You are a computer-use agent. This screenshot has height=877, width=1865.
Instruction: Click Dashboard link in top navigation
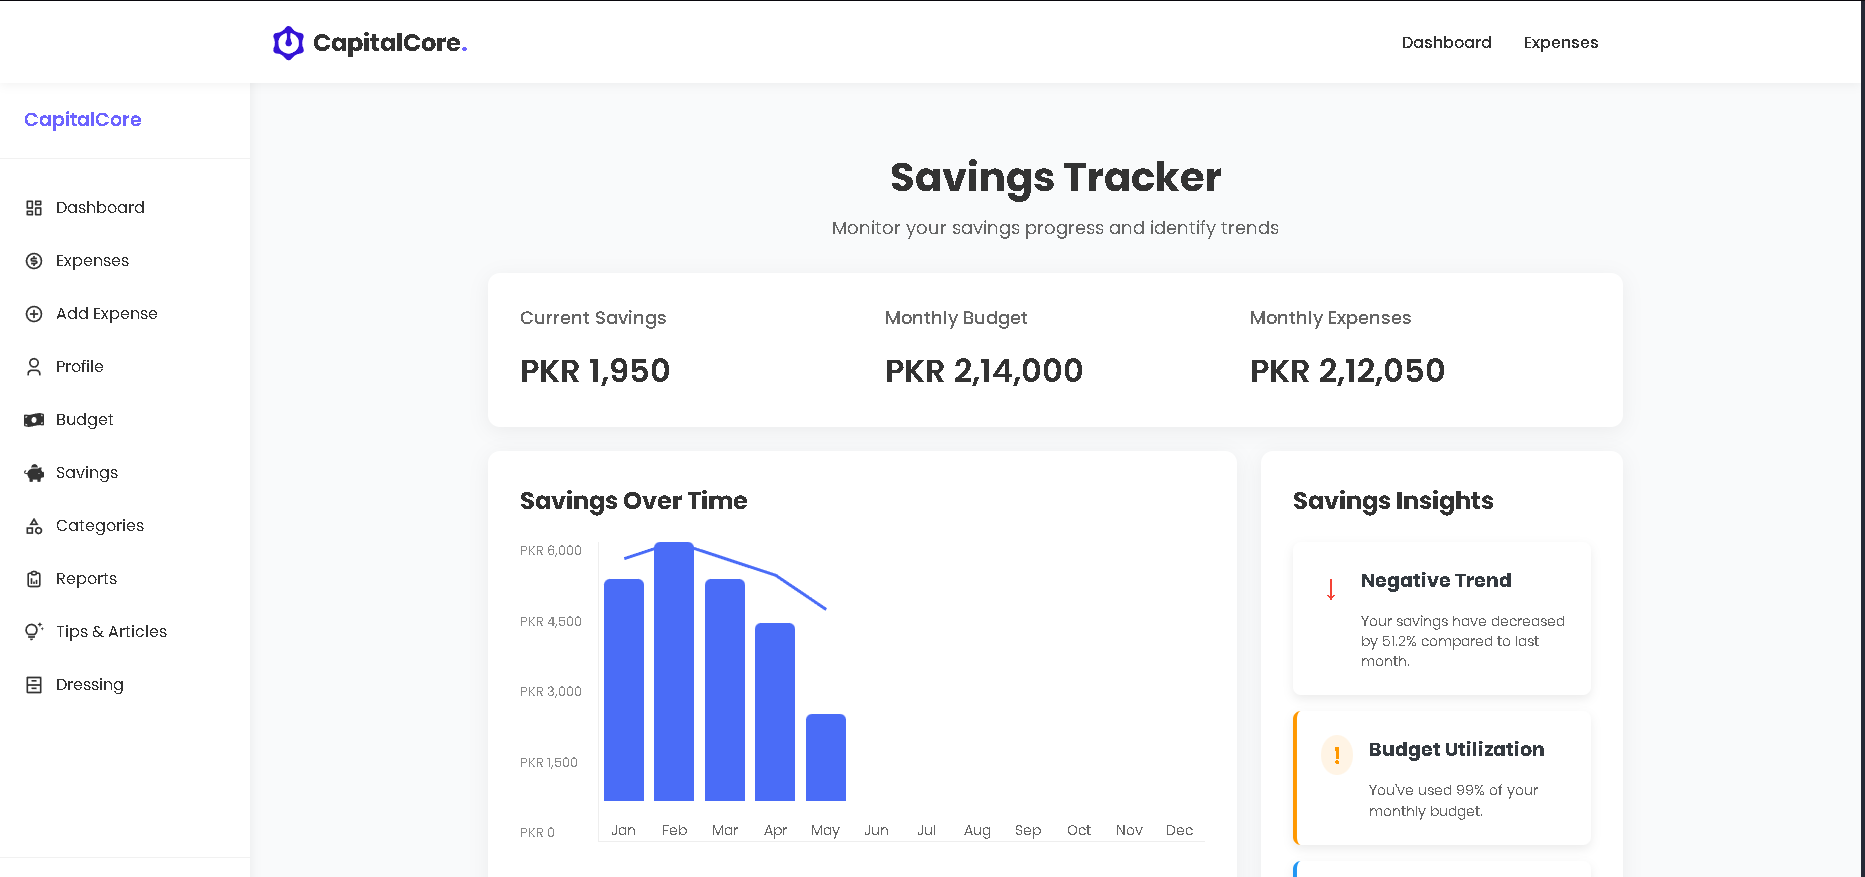1446,42
